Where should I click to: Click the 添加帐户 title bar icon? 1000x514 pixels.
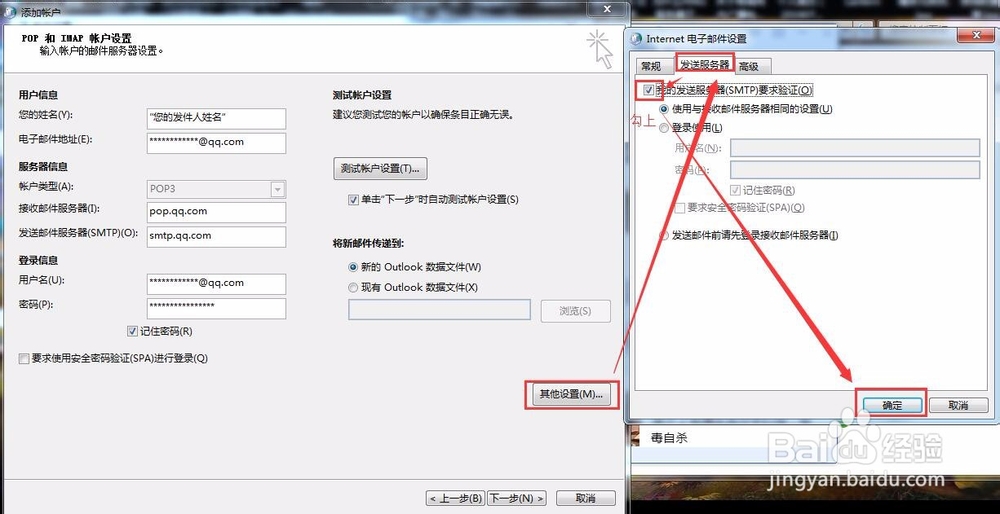[10, 10]
